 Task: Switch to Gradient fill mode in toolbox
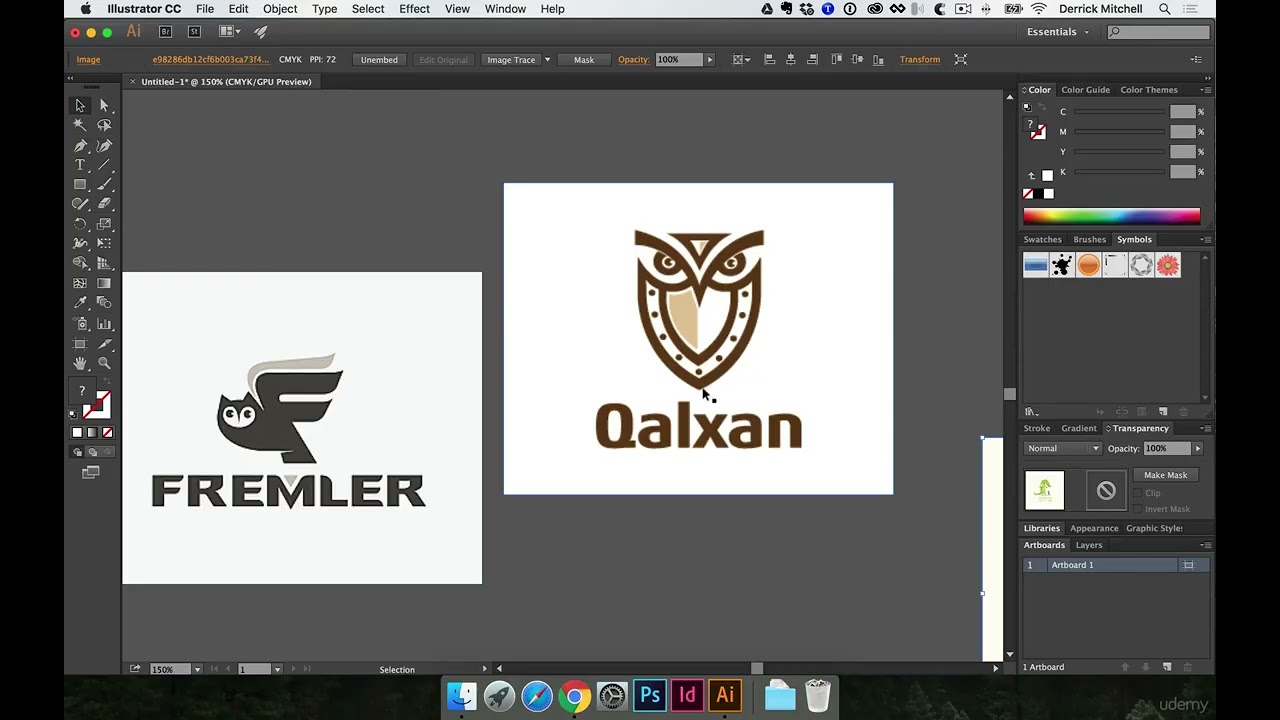pos(92,432)
